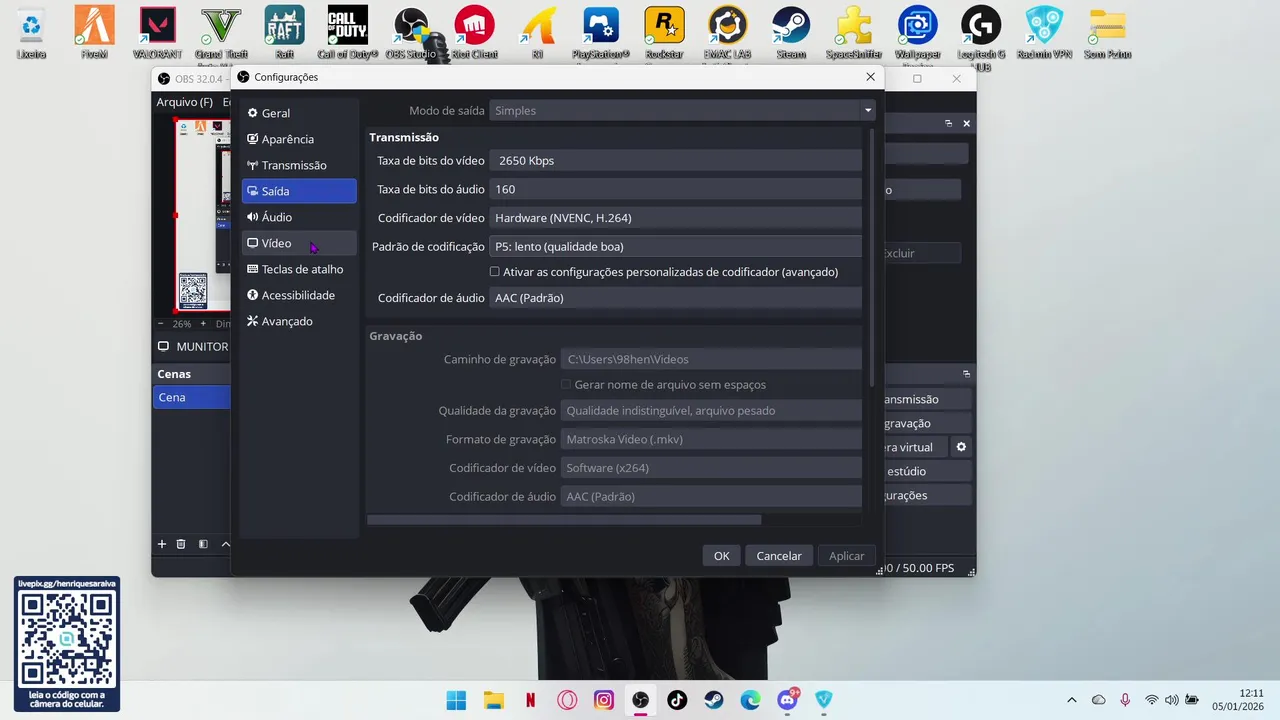Open the Steam desktop icon
1280x720 pixels.
tap(791, 33)
